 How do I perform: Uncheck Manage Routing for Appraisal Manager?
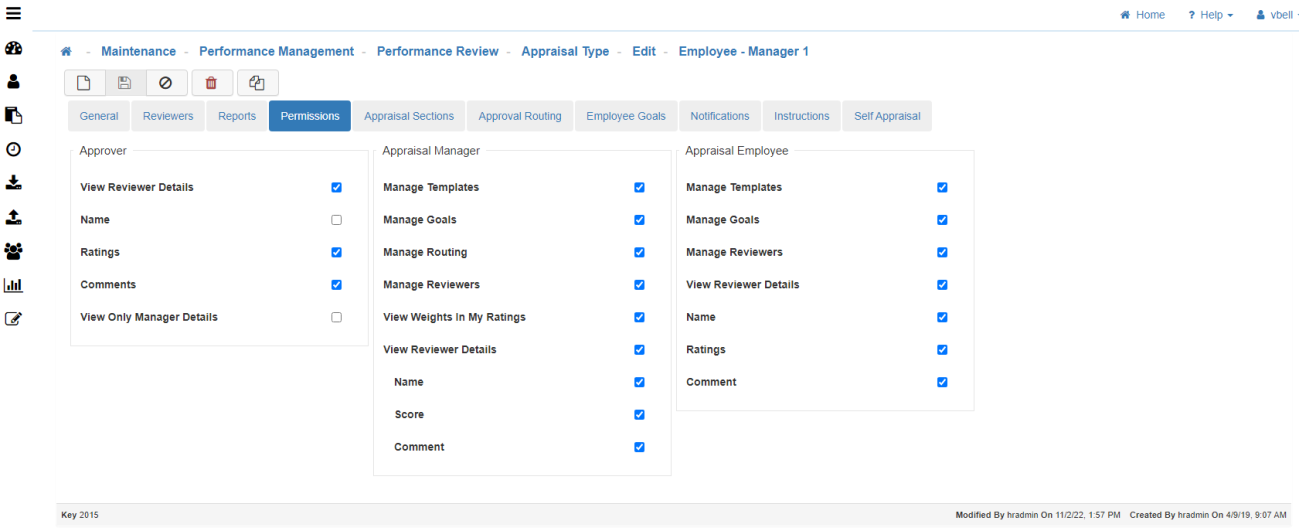point(639,252)
